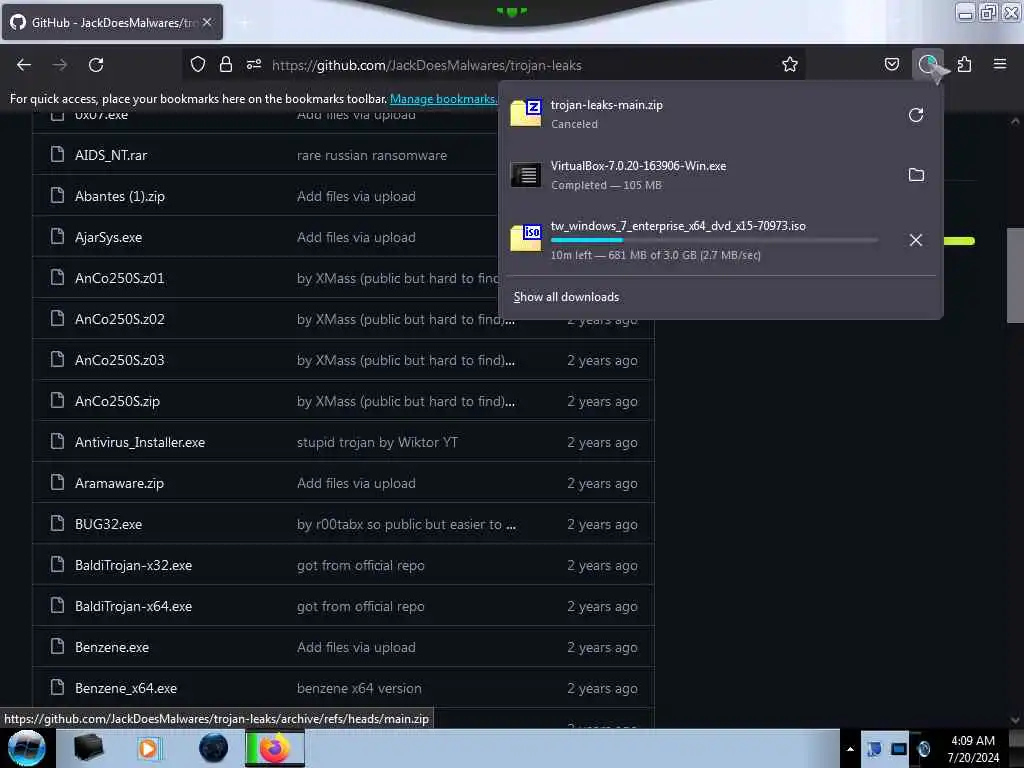Open AIDS_NT.rar file
1024x768 pixels.
point(111,155)
